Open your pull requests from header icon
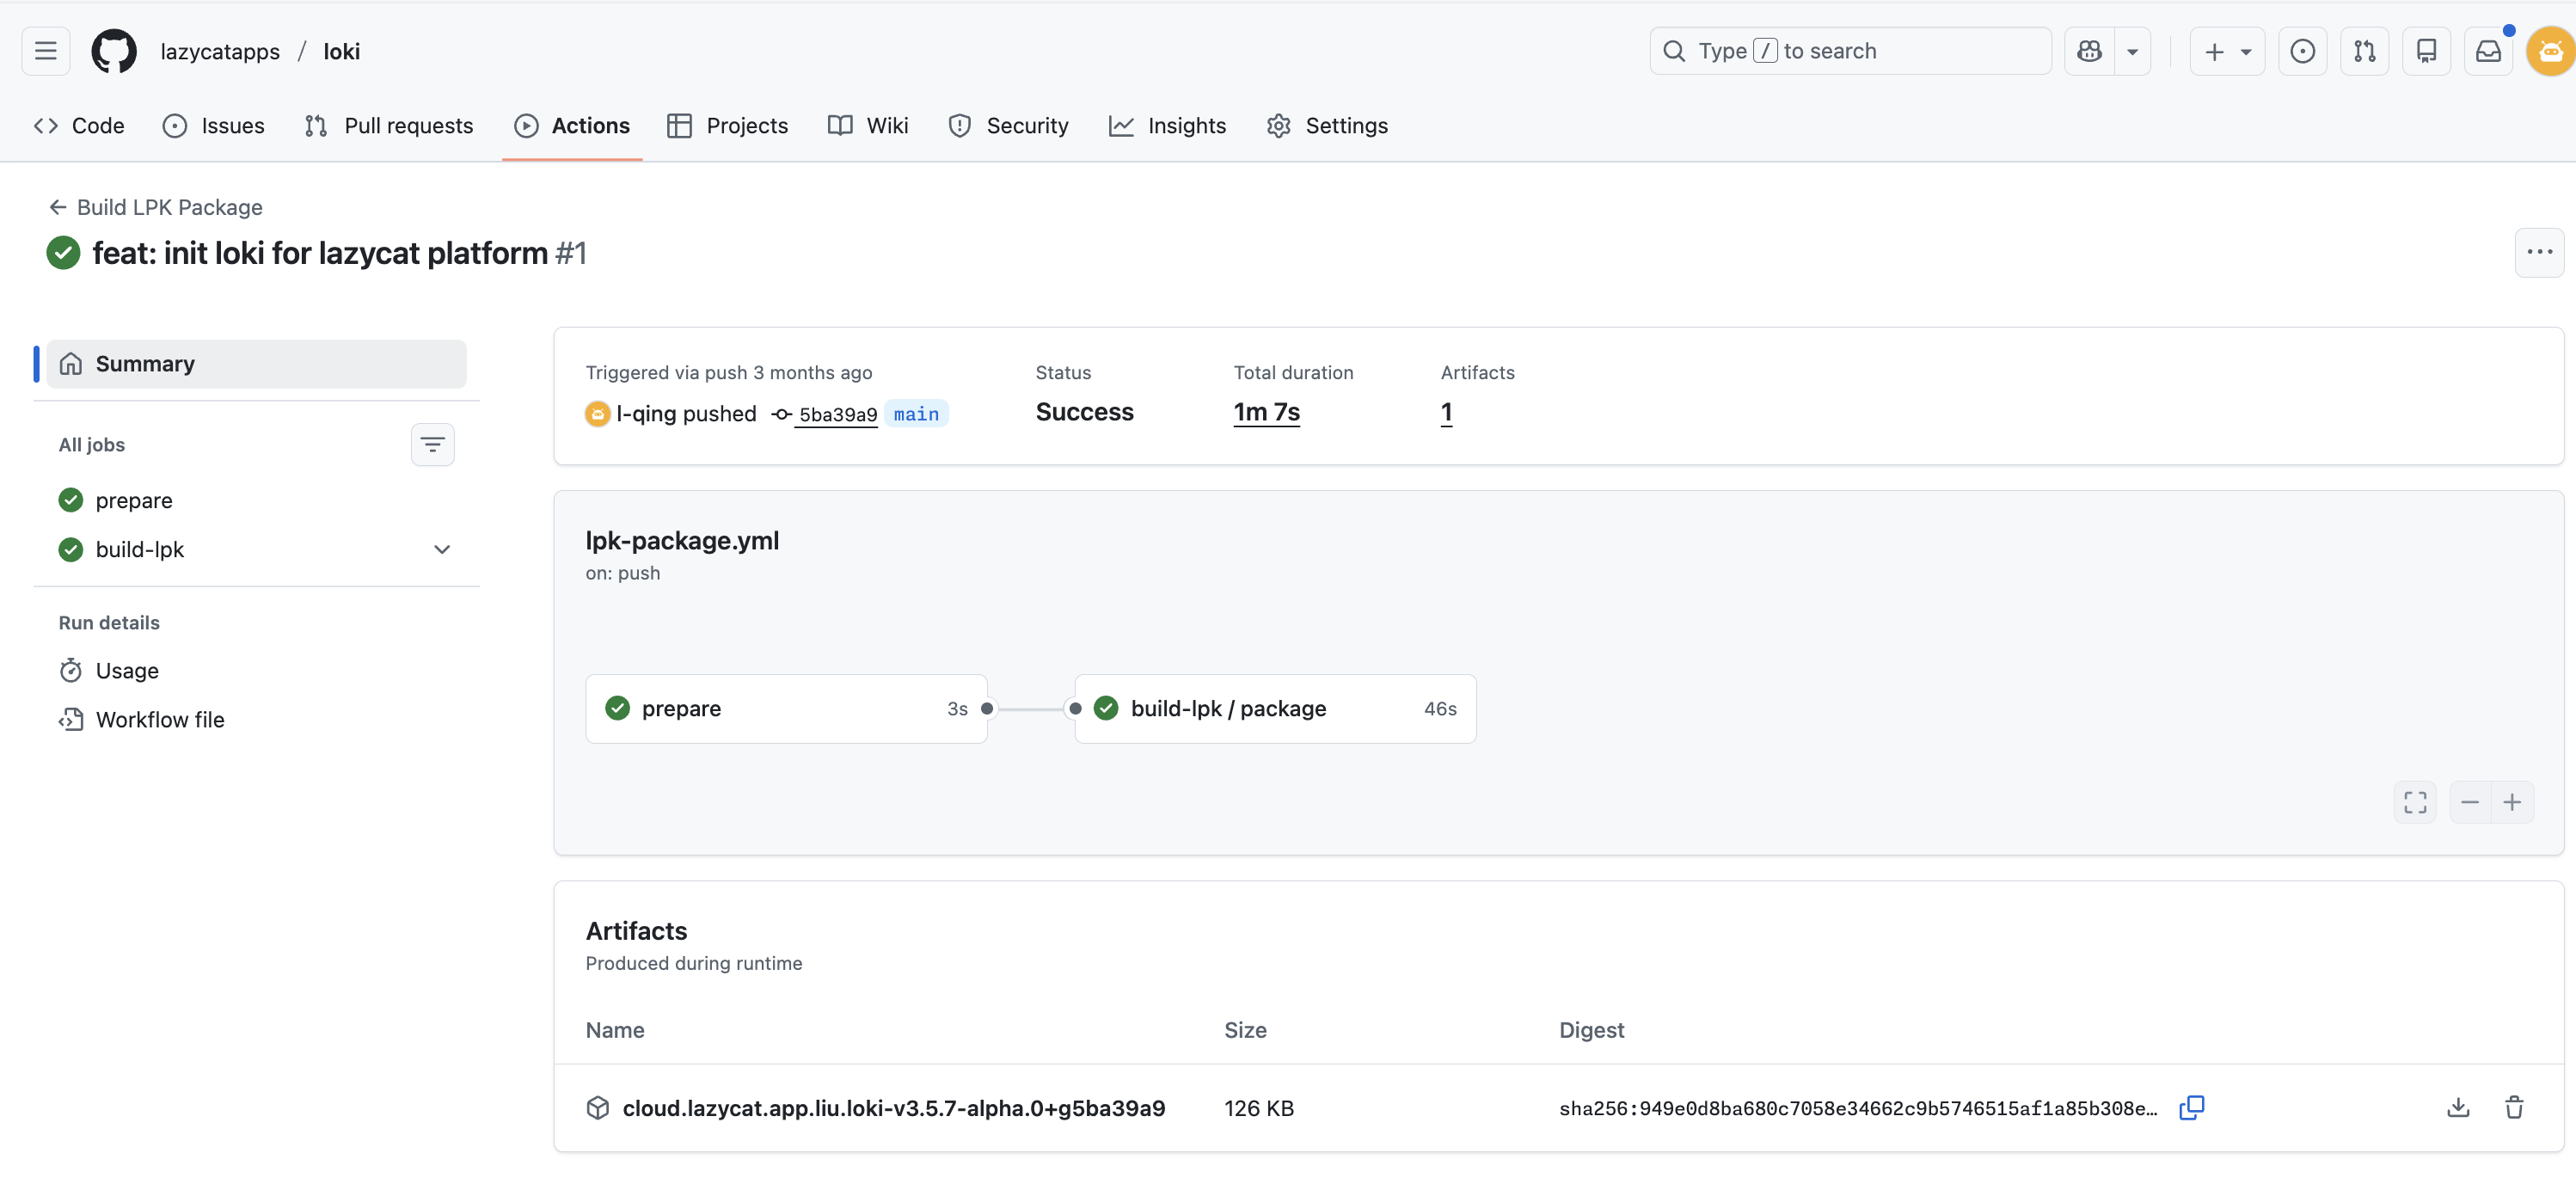The height and width of the screenshot is (1190, 2576). pos(2364,51)
